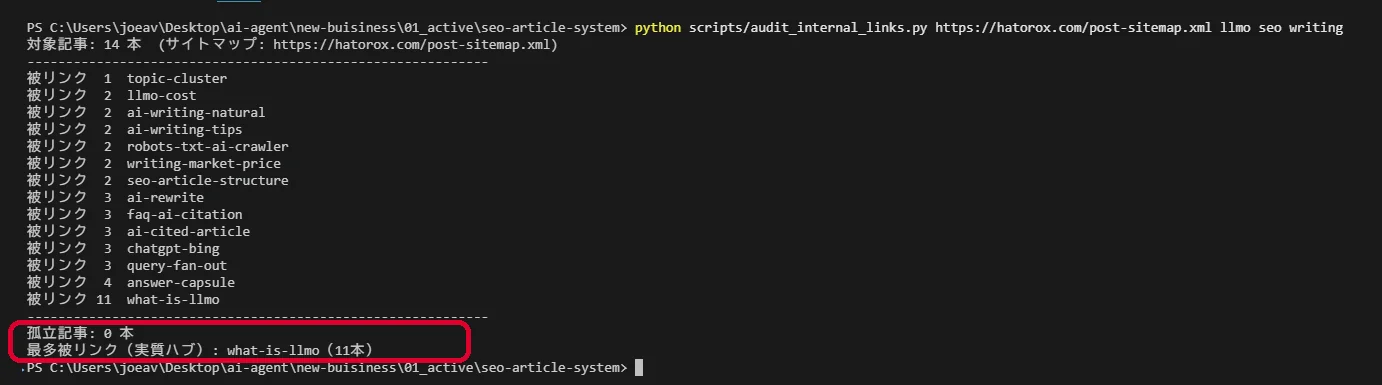The width and height of the screenshot is (1382, 385).
Task: Click the ai-writing-tips entry
Action: (x=184, y=130)
